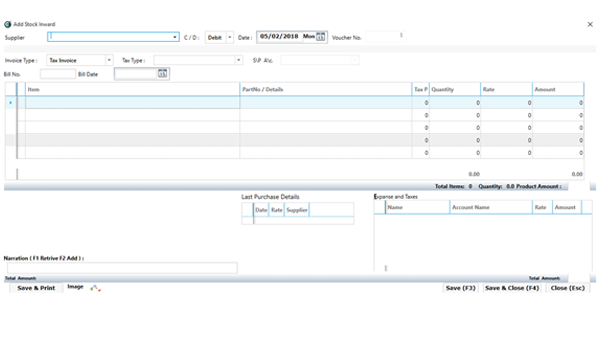Click the fourth row shaded Item cell
600x361 pixels.
click(132, 140)
